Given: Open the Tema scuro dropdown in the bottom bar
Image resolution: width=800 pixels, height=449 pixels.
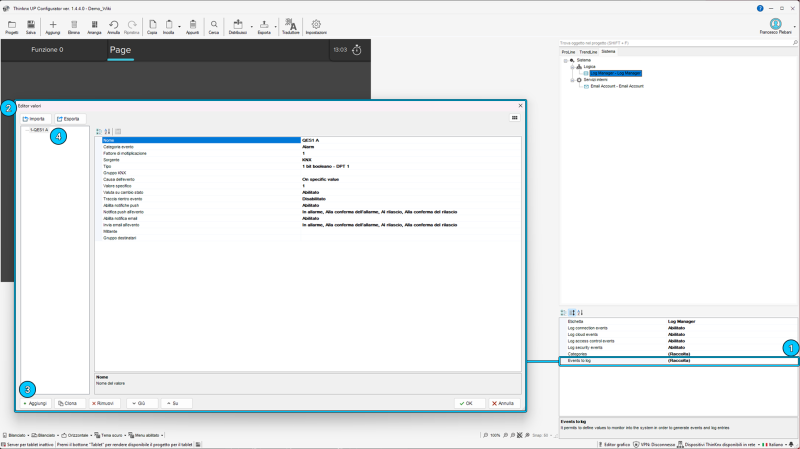Looking at the screenshot, I should click(x=111, y=435).
